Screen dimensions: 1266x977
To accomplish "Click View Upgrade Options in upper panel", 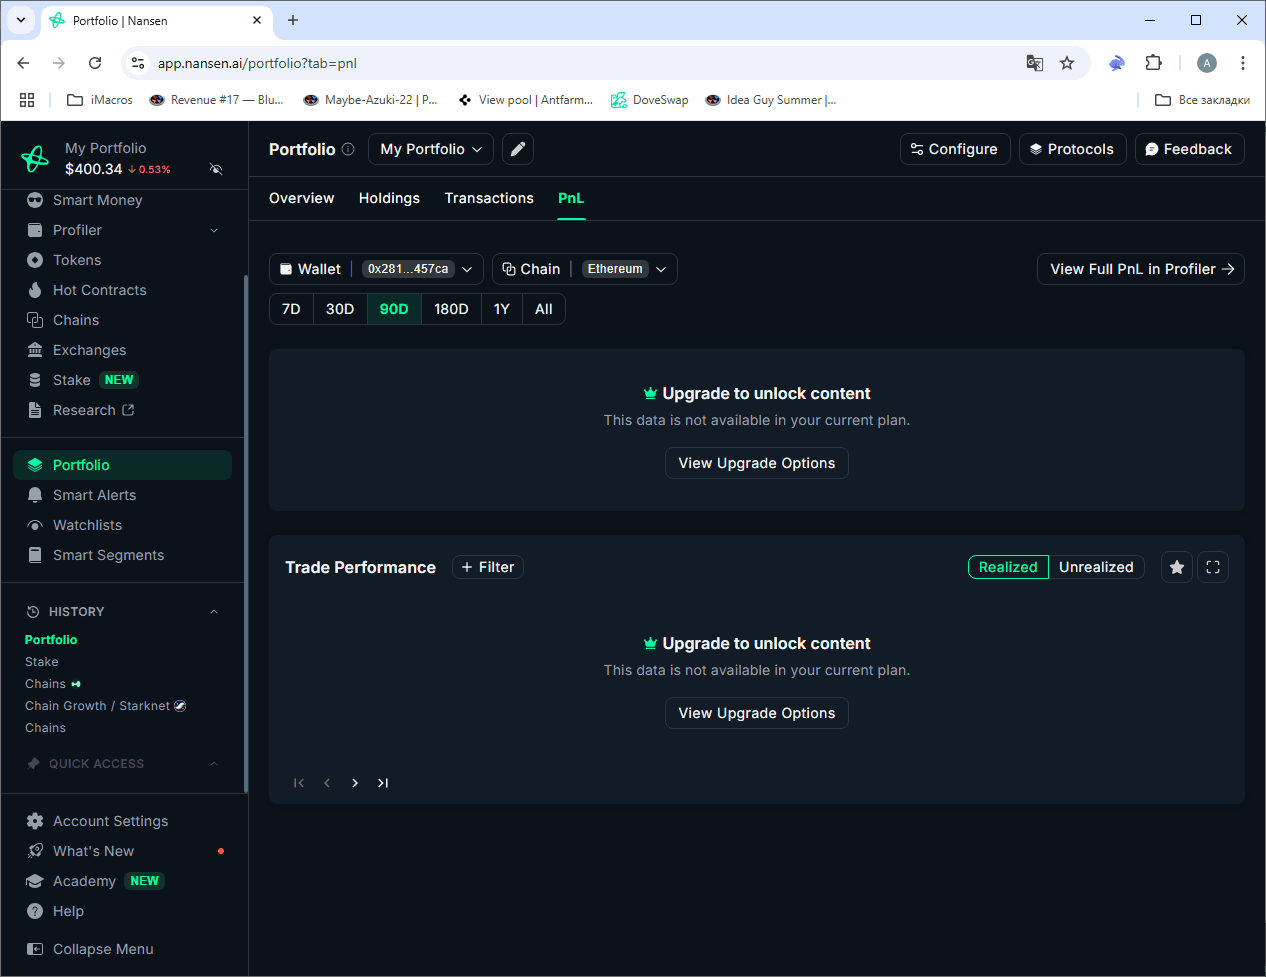I will click(x=757, y=463).
